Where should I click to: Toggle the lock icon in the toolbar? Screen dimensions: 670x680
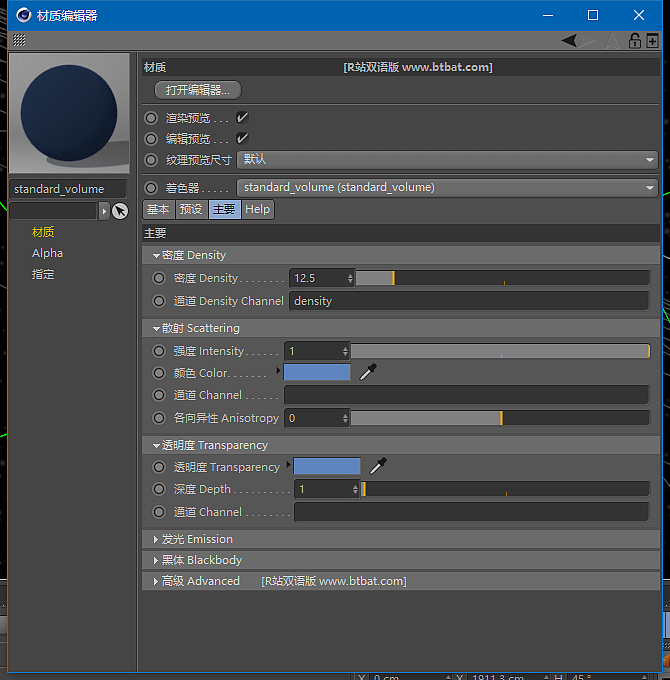coord(635,40)
